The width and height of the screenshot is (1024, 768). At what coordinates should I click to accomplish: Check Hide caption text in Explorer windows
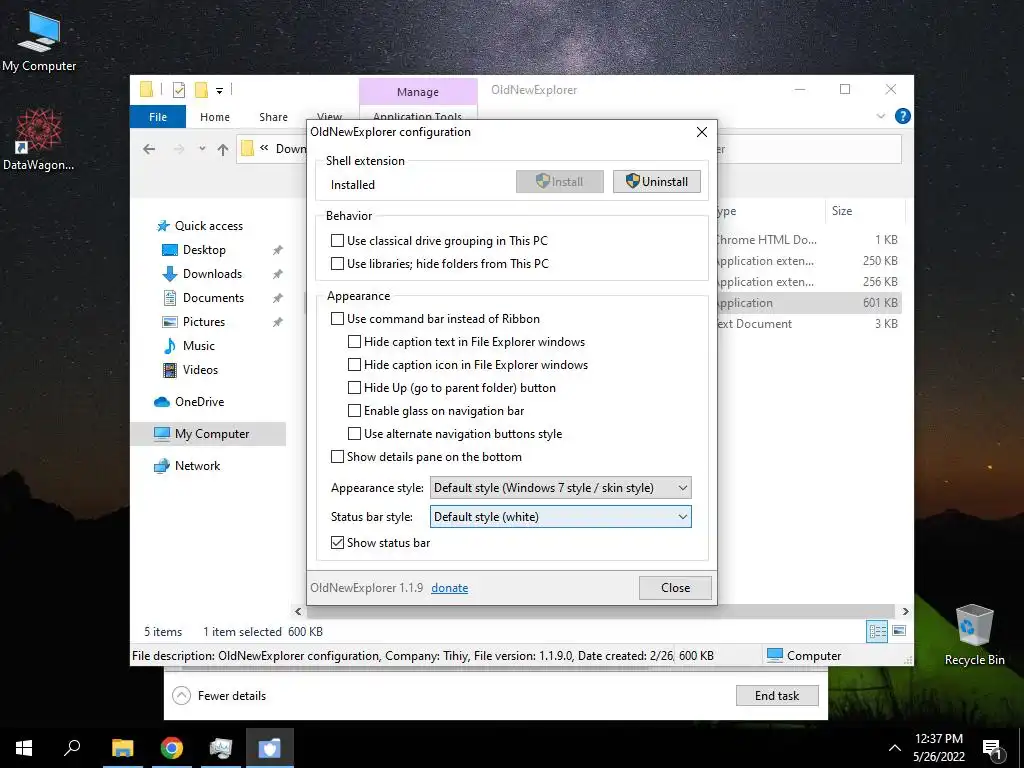coord(354,342)
